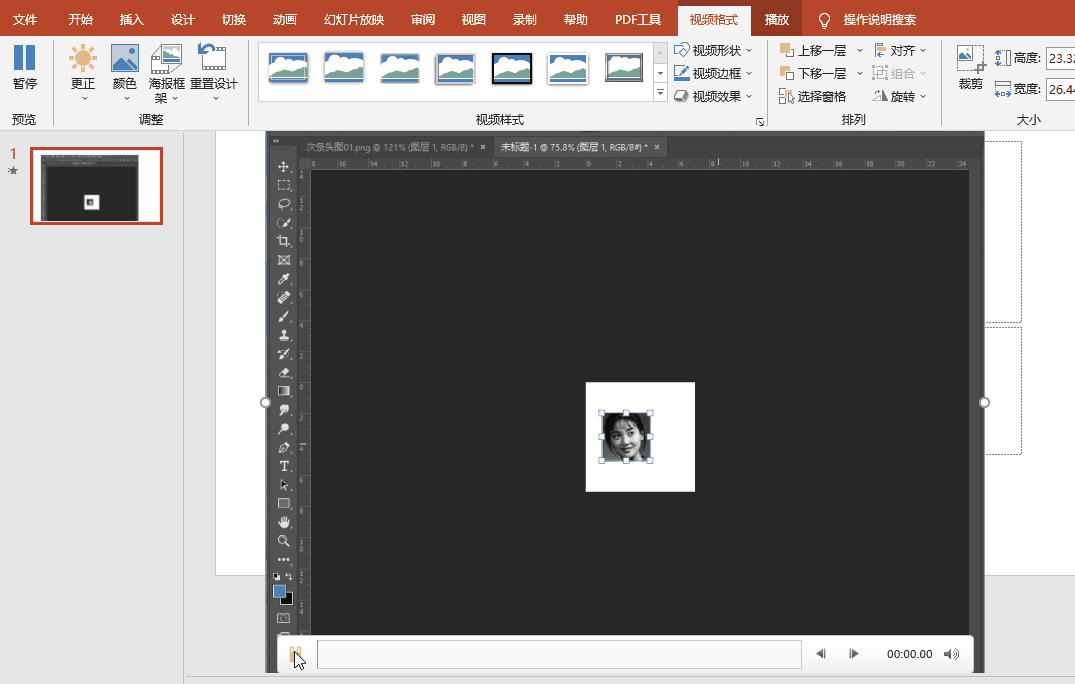Switch to the 动画 animations tab

[285, 19]
